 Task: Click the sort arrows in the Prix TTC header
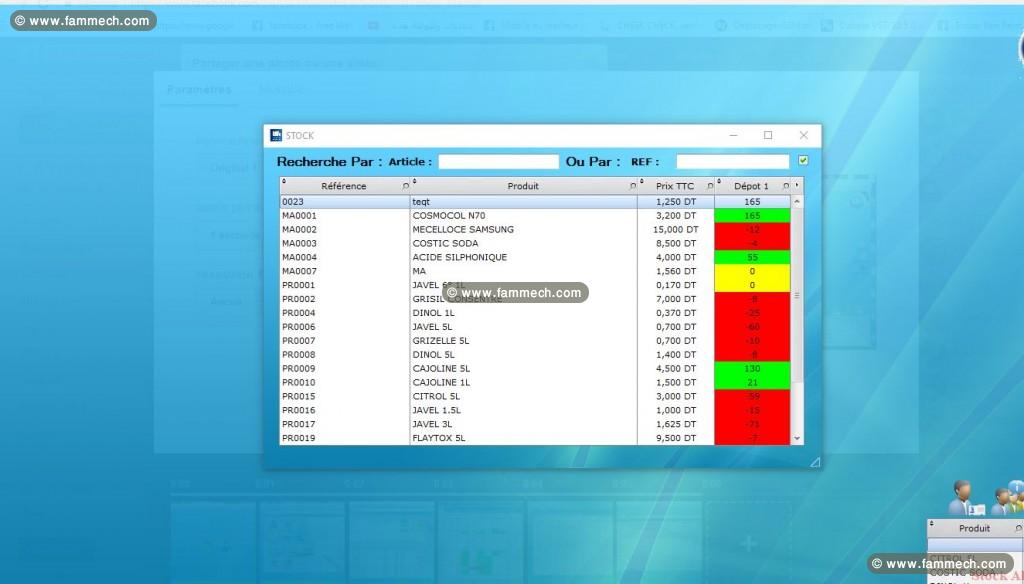[642, 182]
